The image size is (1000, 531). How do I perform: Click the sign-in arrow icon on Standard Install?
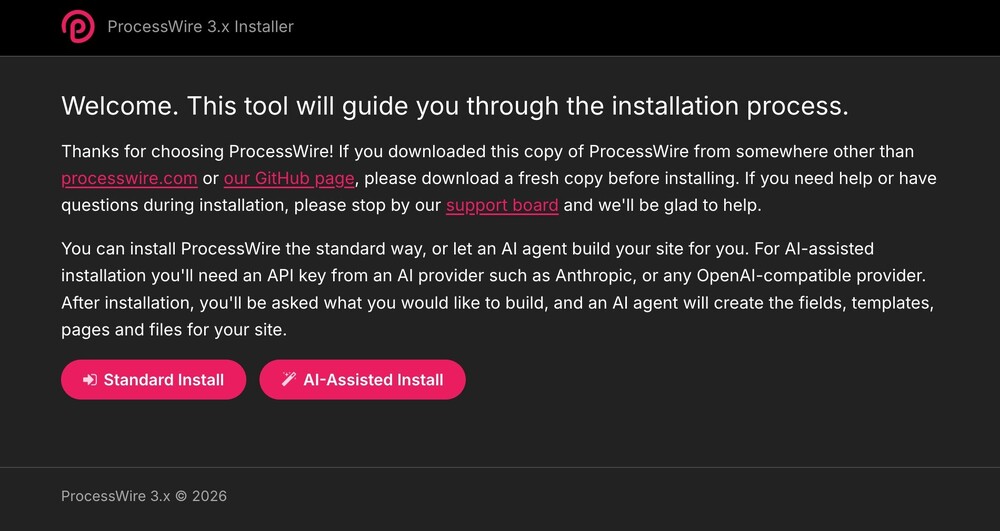click(x=90, y=380)
